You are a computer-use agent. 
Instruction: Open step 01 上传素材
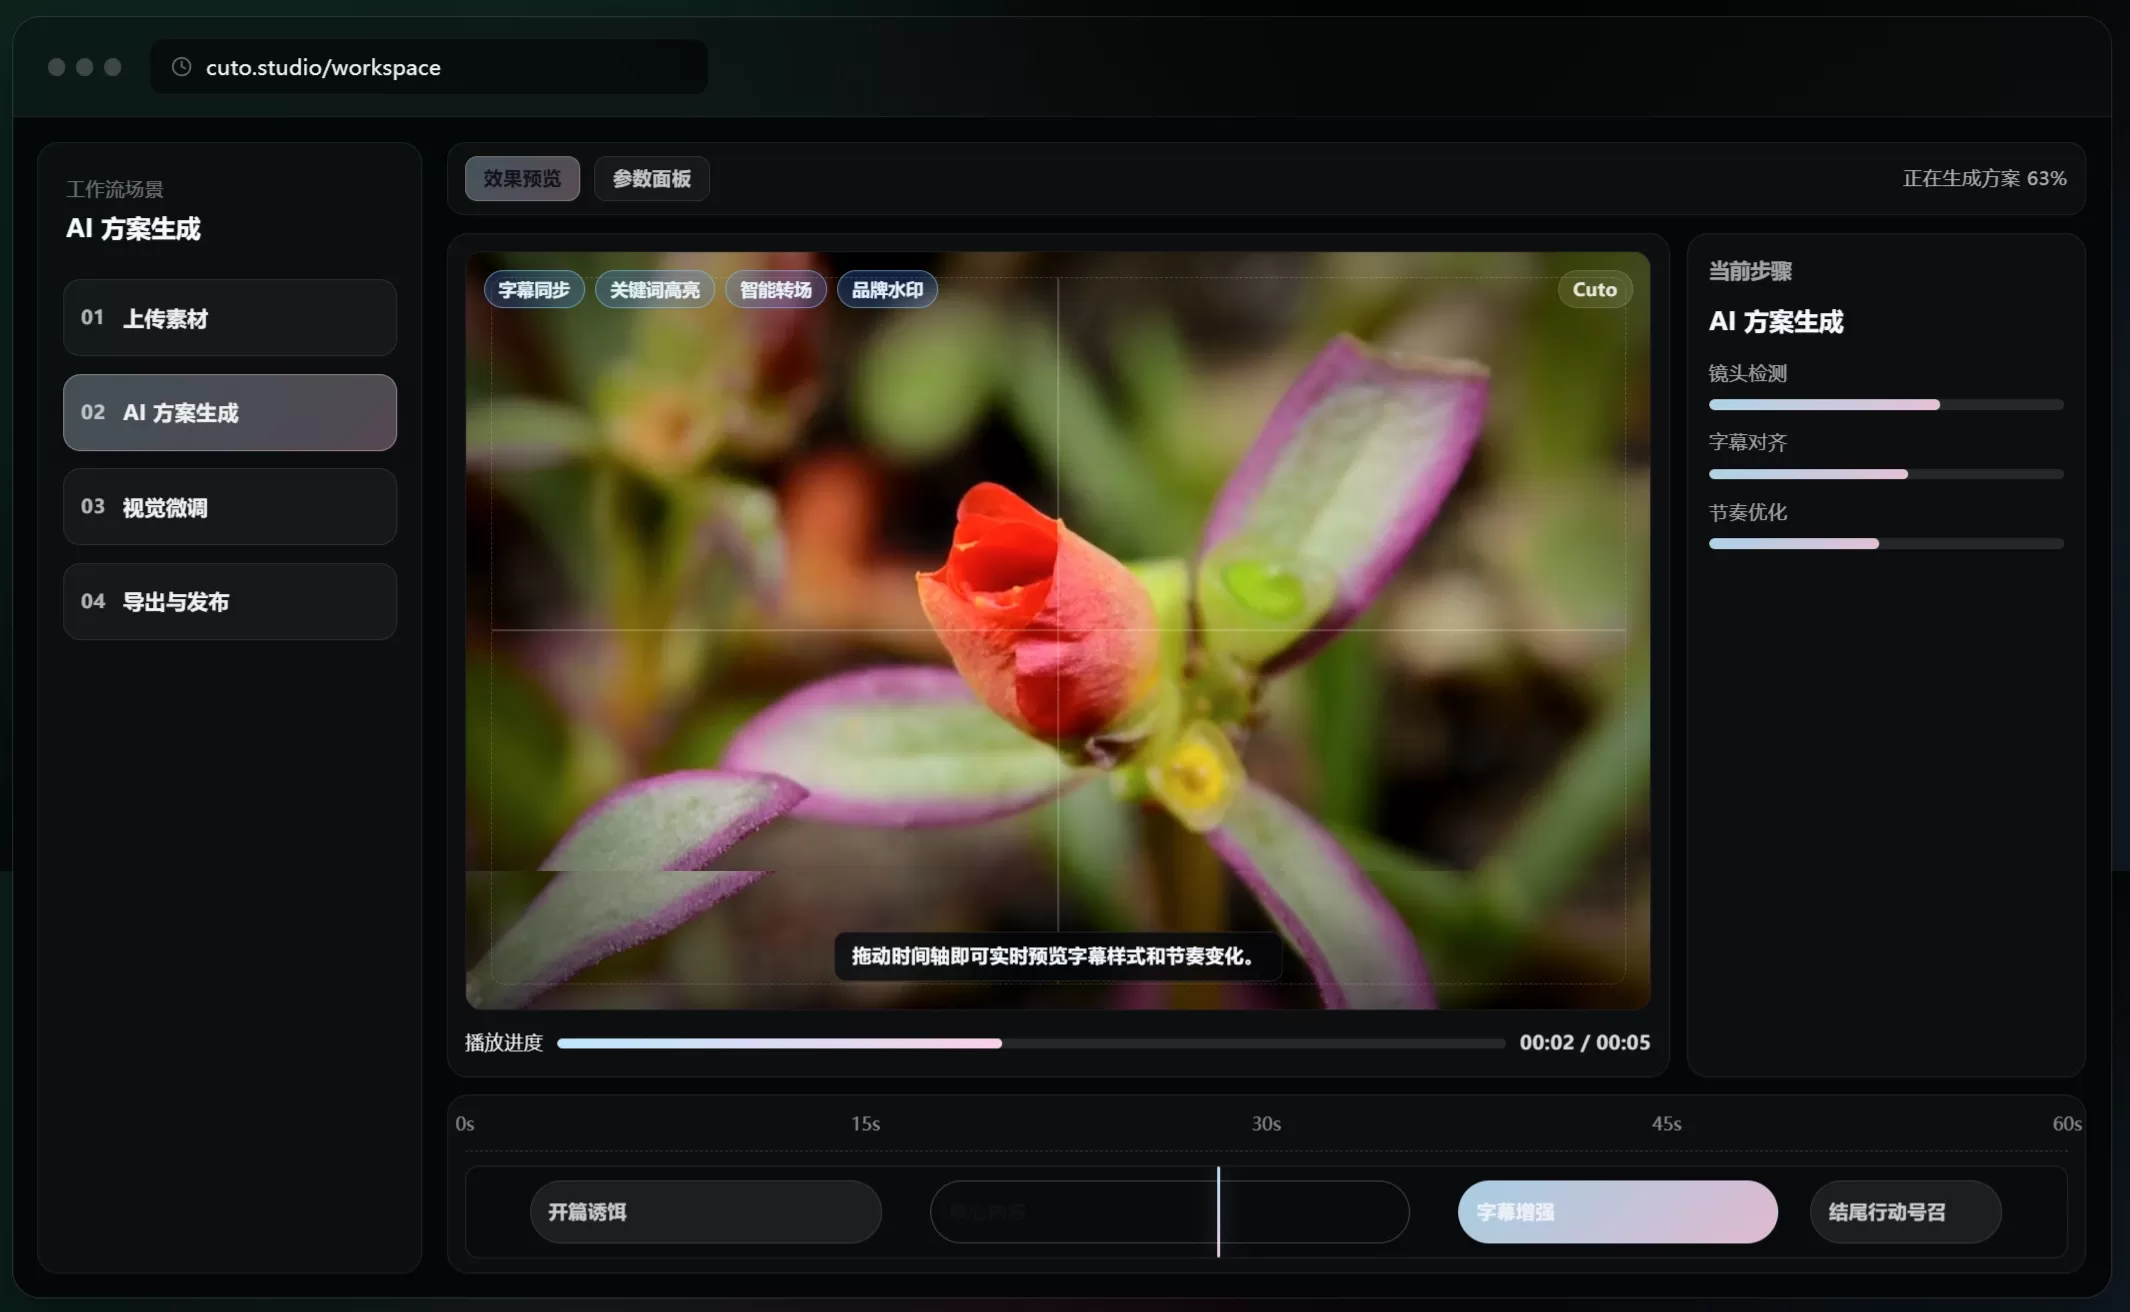coord(230,318)
